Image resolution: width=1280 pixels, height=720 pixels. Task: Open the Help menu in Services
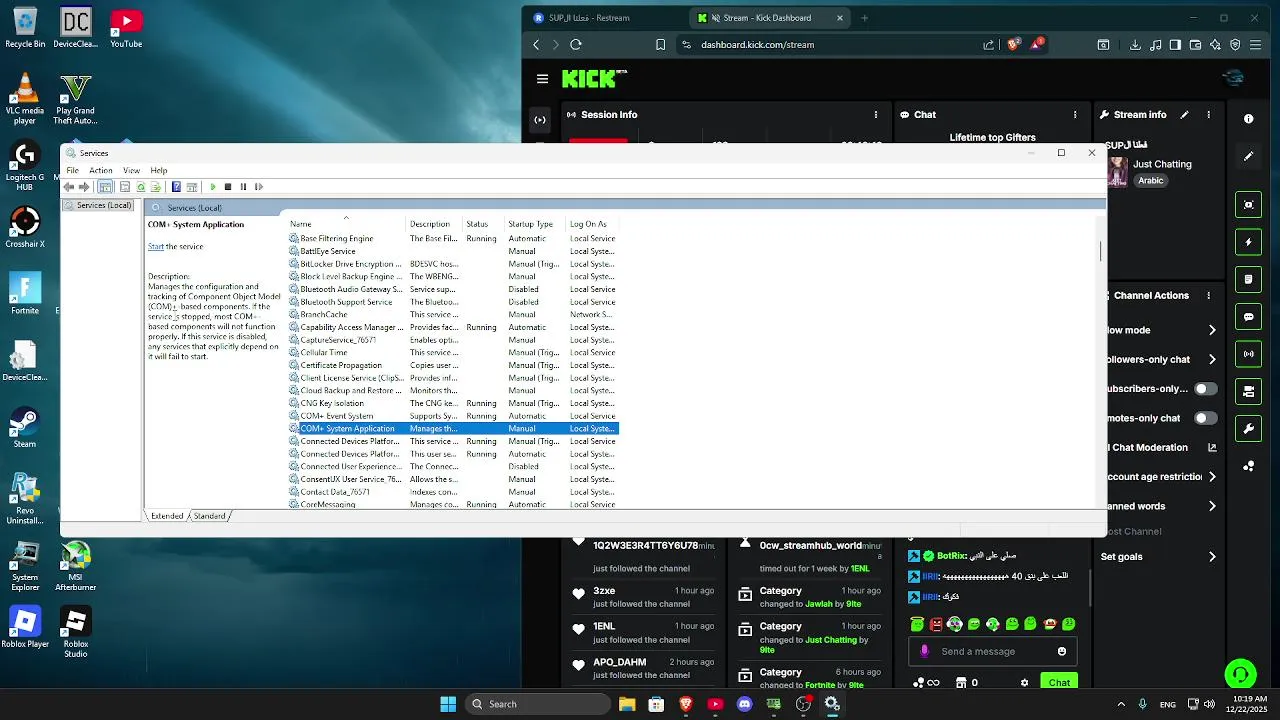(159, 170)
